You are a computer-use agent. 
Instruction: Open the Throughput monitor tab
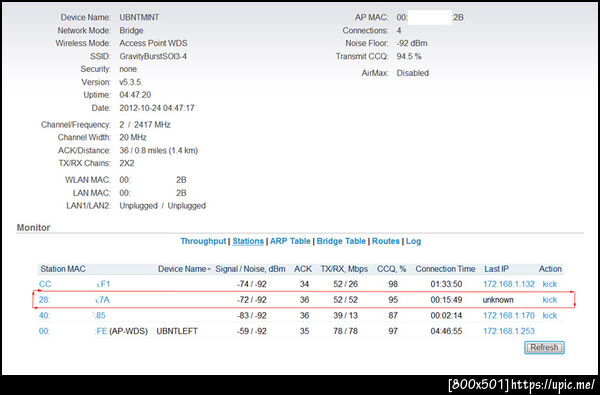(x=203, y=241)
